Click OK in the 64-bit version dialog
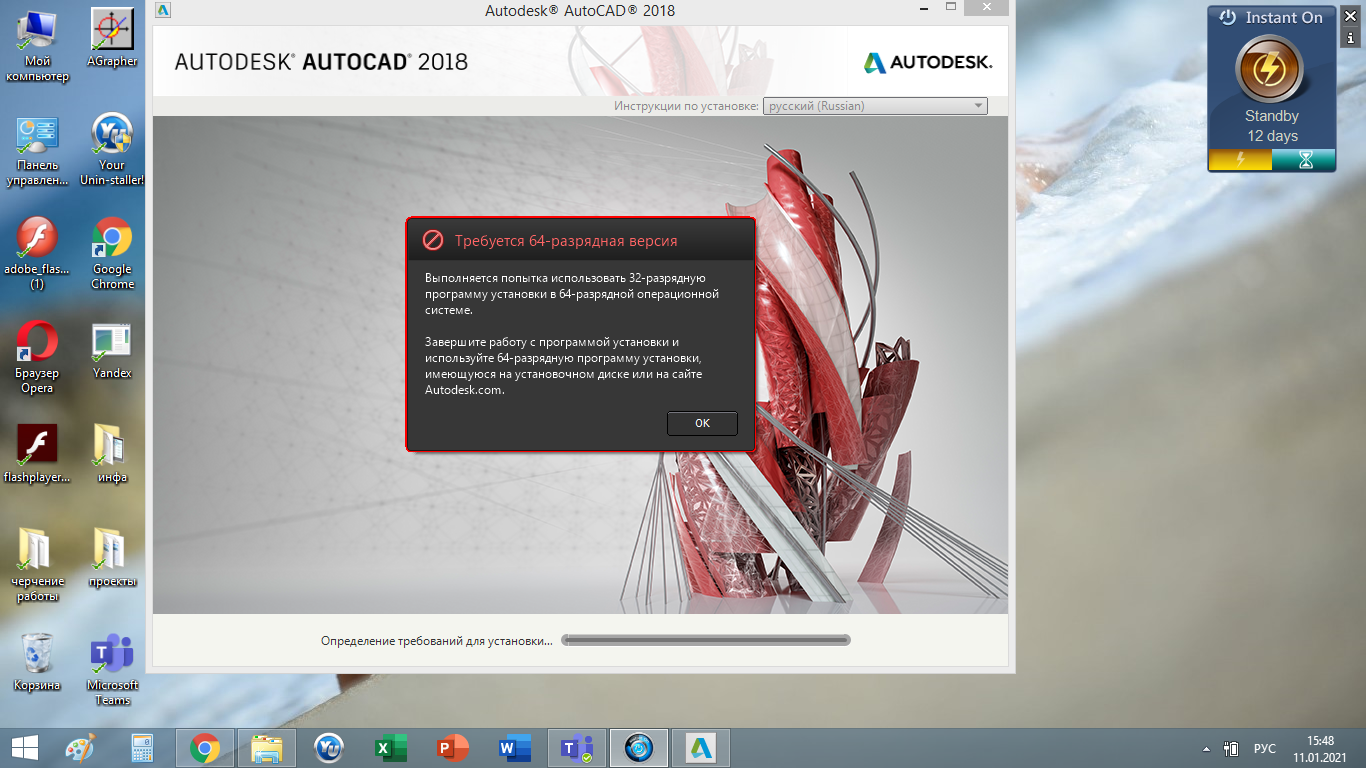1366x768 pixels. [x=702, y=423]
